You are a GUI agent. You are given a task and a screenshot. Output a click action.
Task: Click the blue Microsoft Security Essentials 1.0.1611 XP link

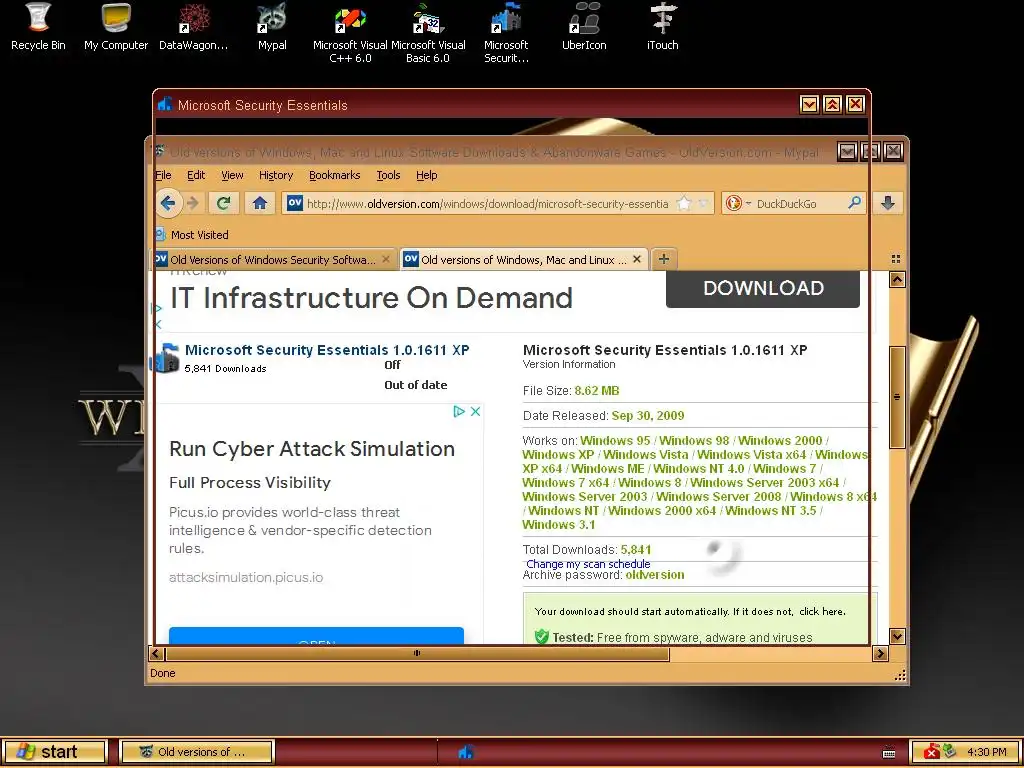pyautogui.click(x=327, y=350)
